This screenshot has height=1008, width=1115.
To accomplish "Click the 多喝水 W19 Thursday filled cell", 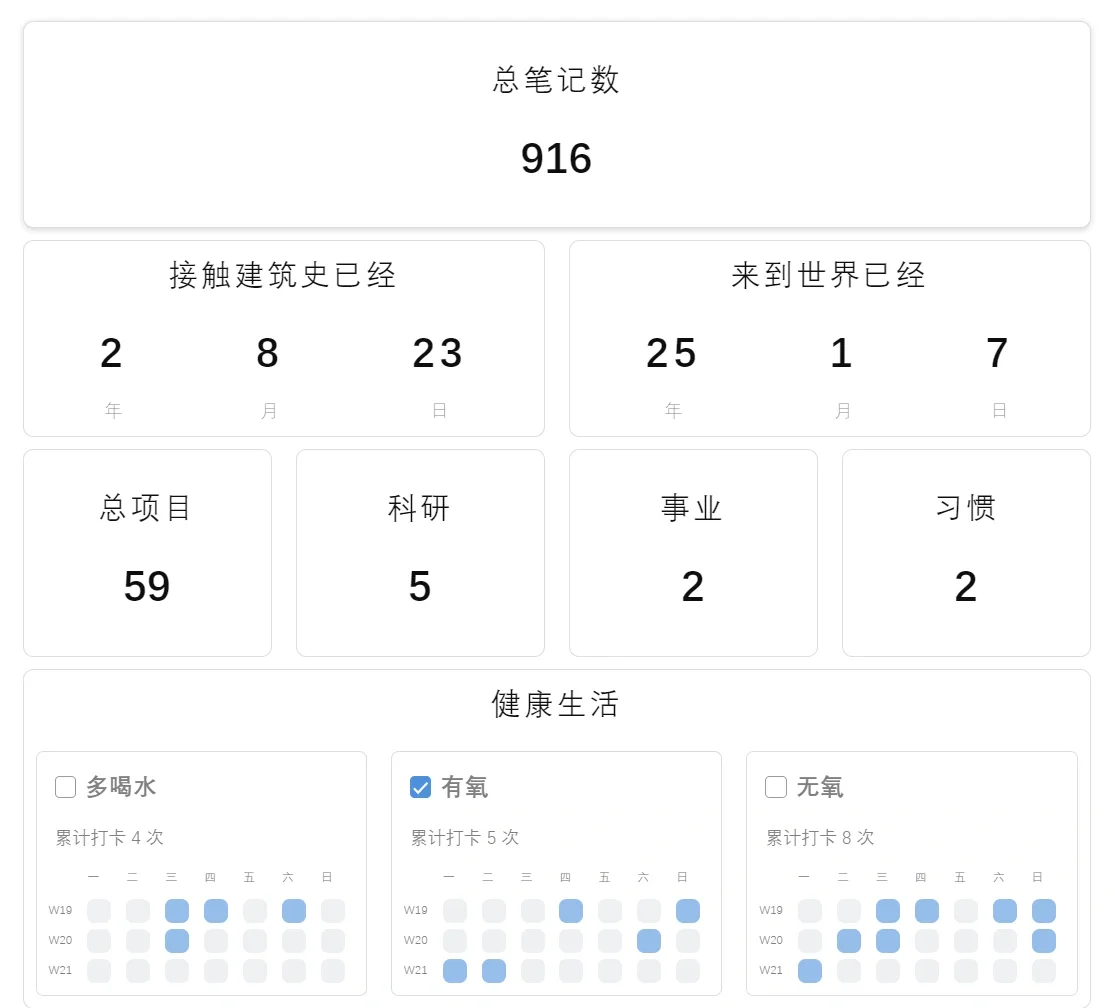I will 216,911.
